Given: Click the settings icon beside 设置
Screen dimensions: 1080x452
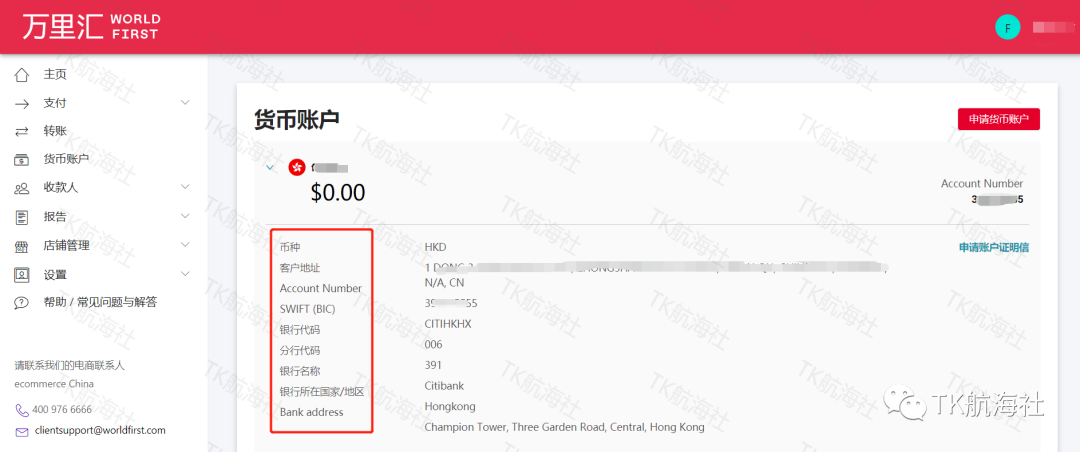Looking at the screenshot, I should coord(22,274).
